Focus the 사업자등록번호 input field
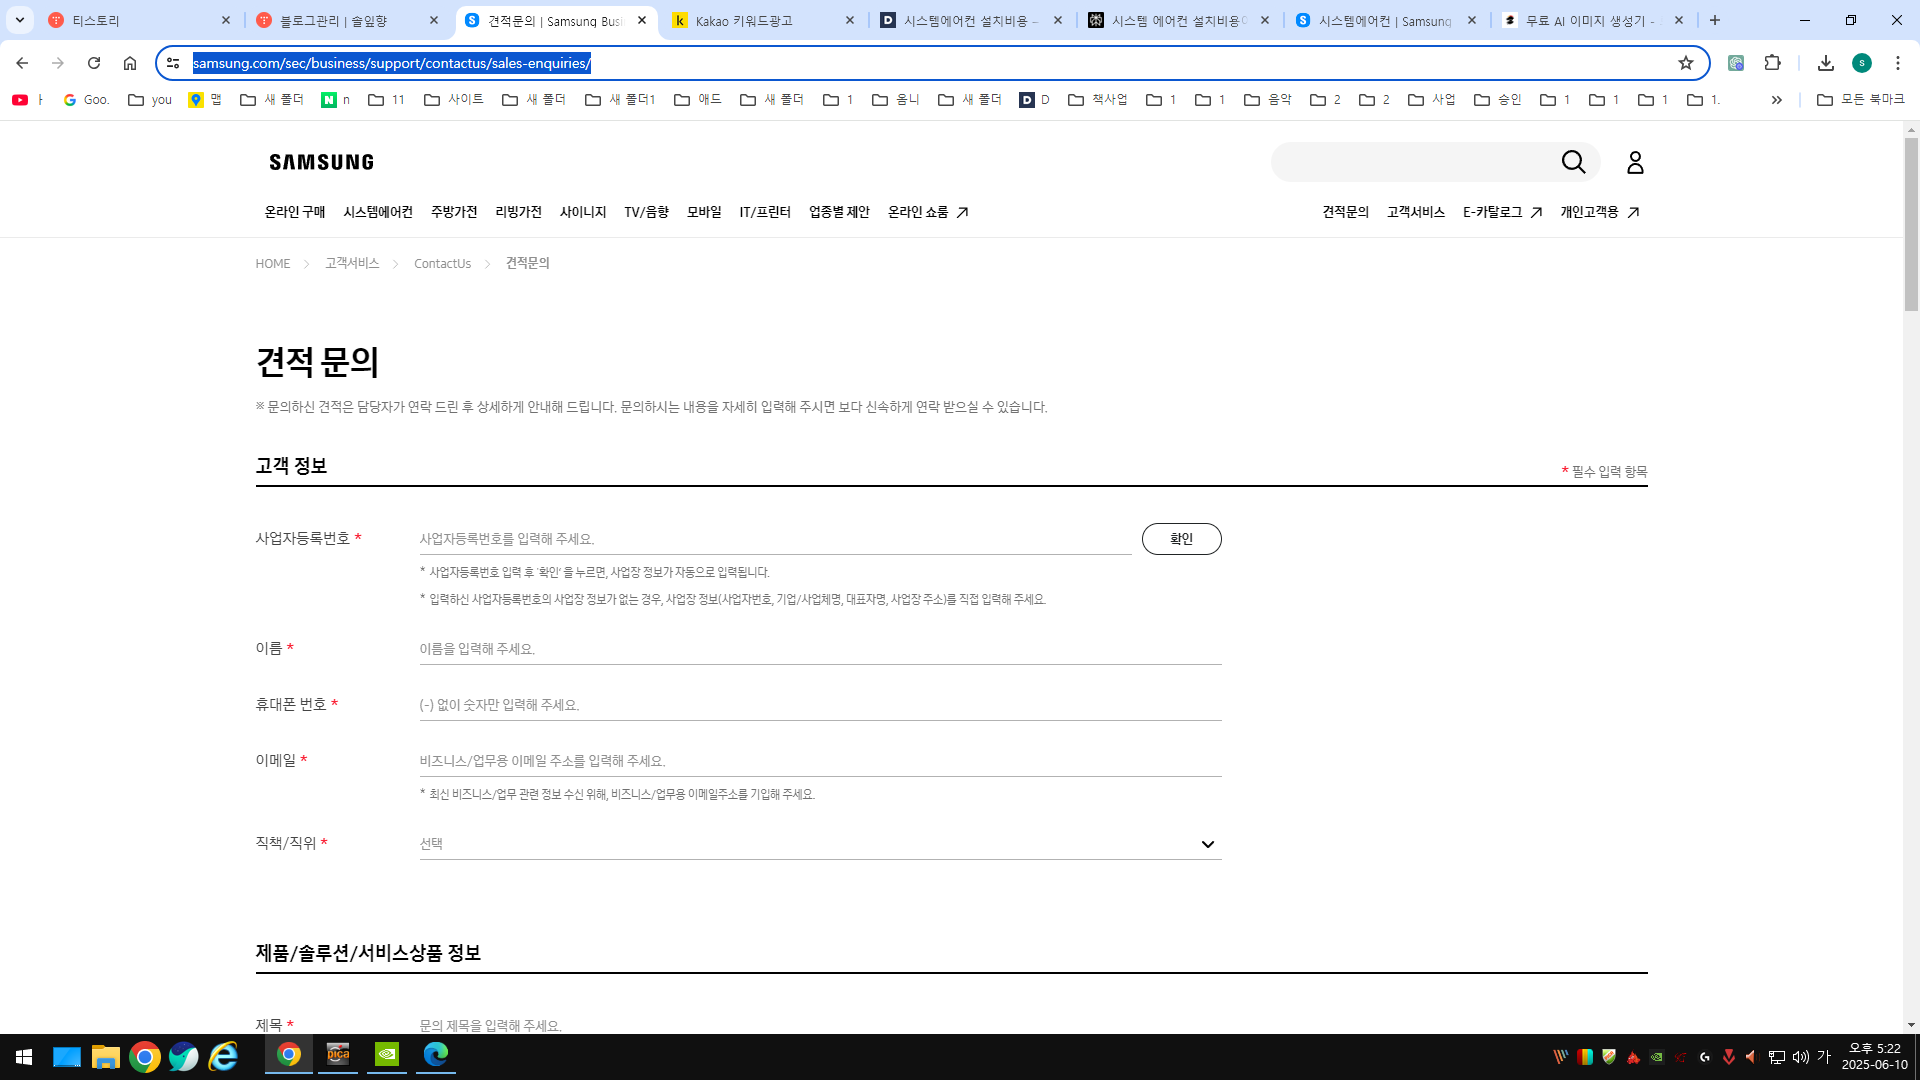This screenshot has width=1920, height=1080. pyautogui.click(x=775, y=539)
